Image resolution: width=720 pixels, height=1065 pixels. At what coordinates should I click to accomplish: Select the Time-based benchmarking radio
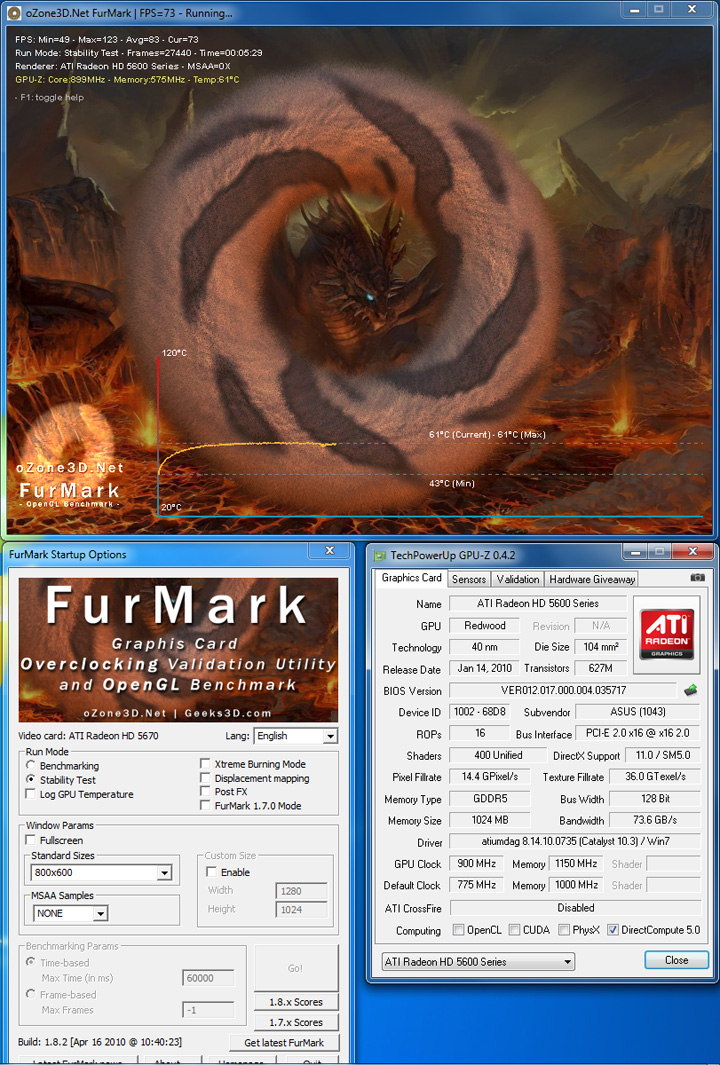click(x=31, y=962)
